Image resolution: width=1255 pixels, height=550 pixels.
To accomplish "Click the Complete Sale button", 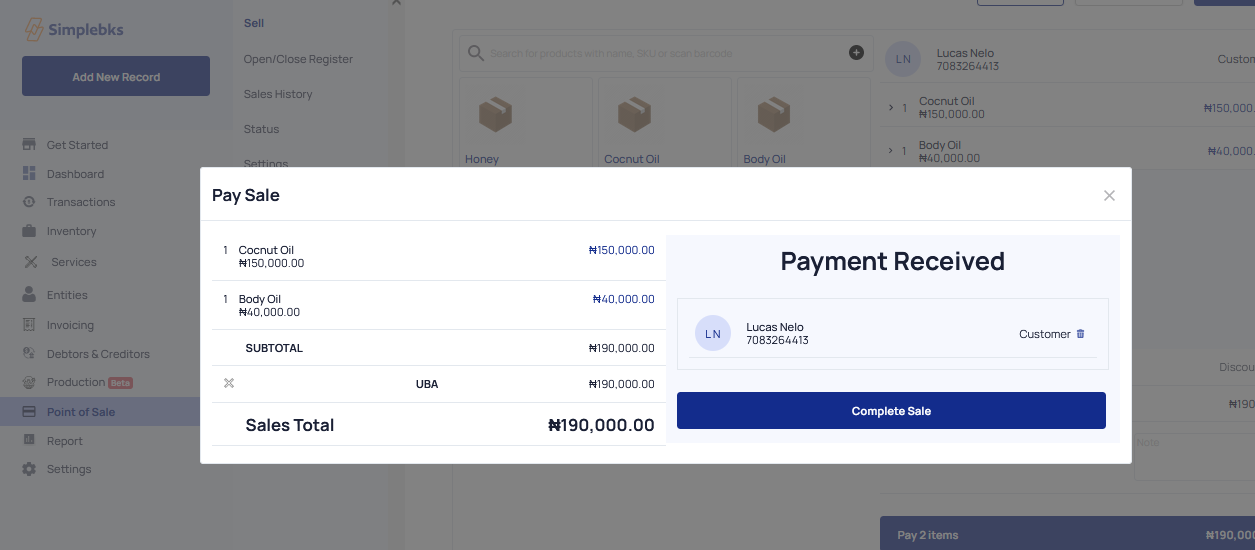I will pos(891,411).
